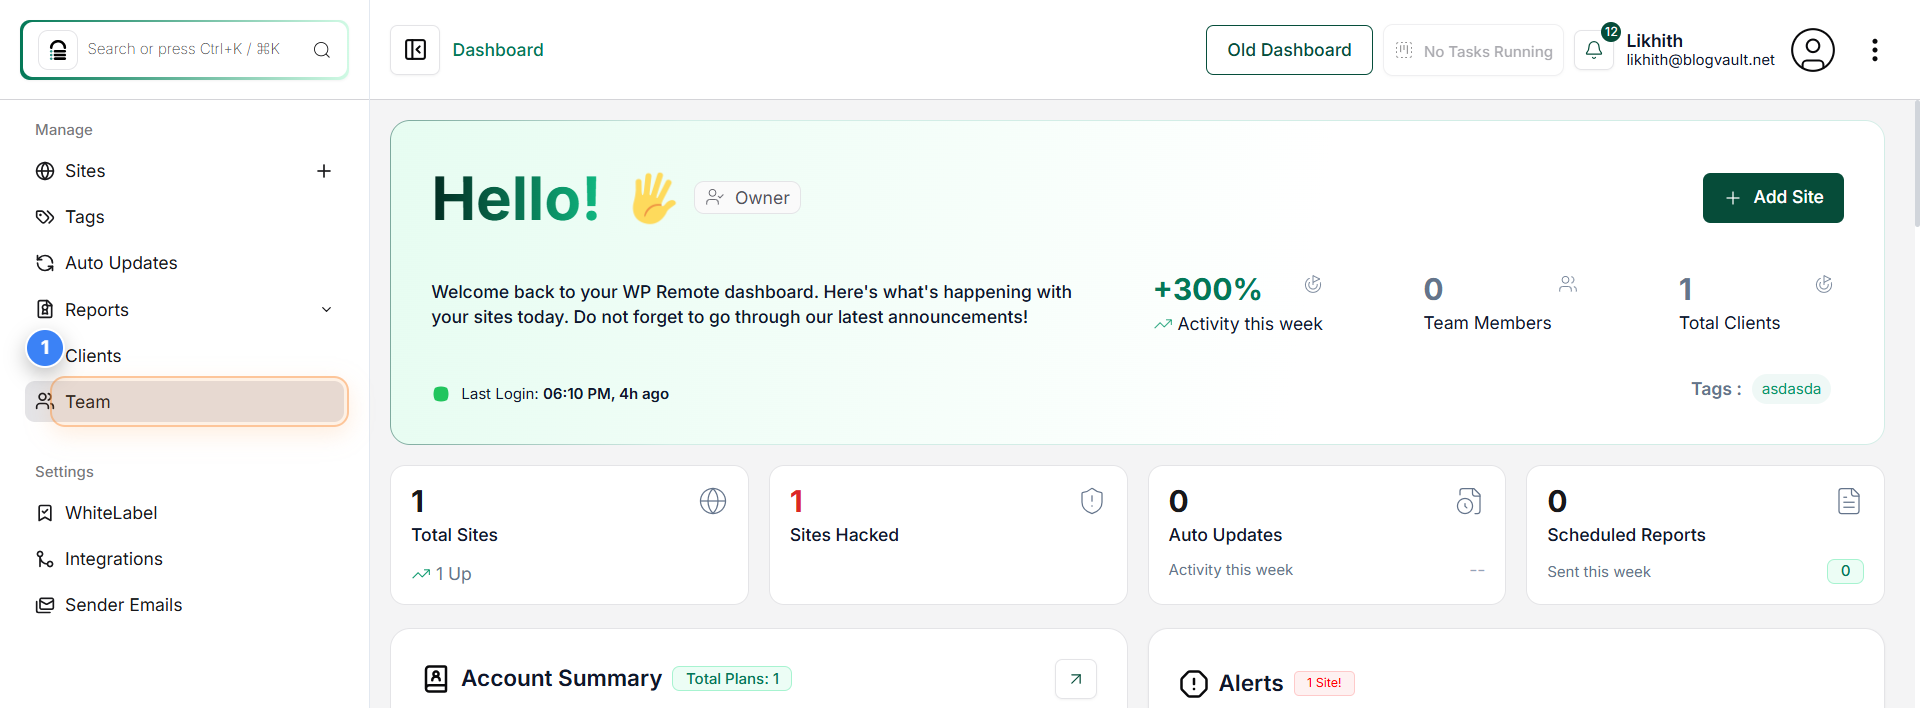The width and height of the screenshot is (1920, 708).
Task: Open the three-dot overflow menu
Action: pos(1876,49)
